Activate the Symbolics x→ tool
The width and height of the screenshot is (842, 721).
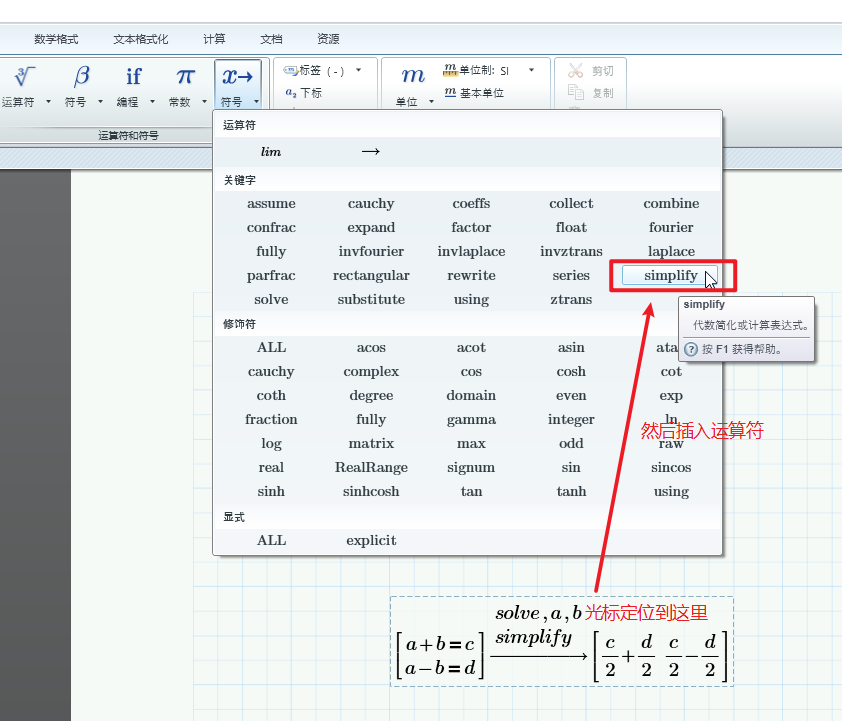pyautogui.click(x=235, y=75)
